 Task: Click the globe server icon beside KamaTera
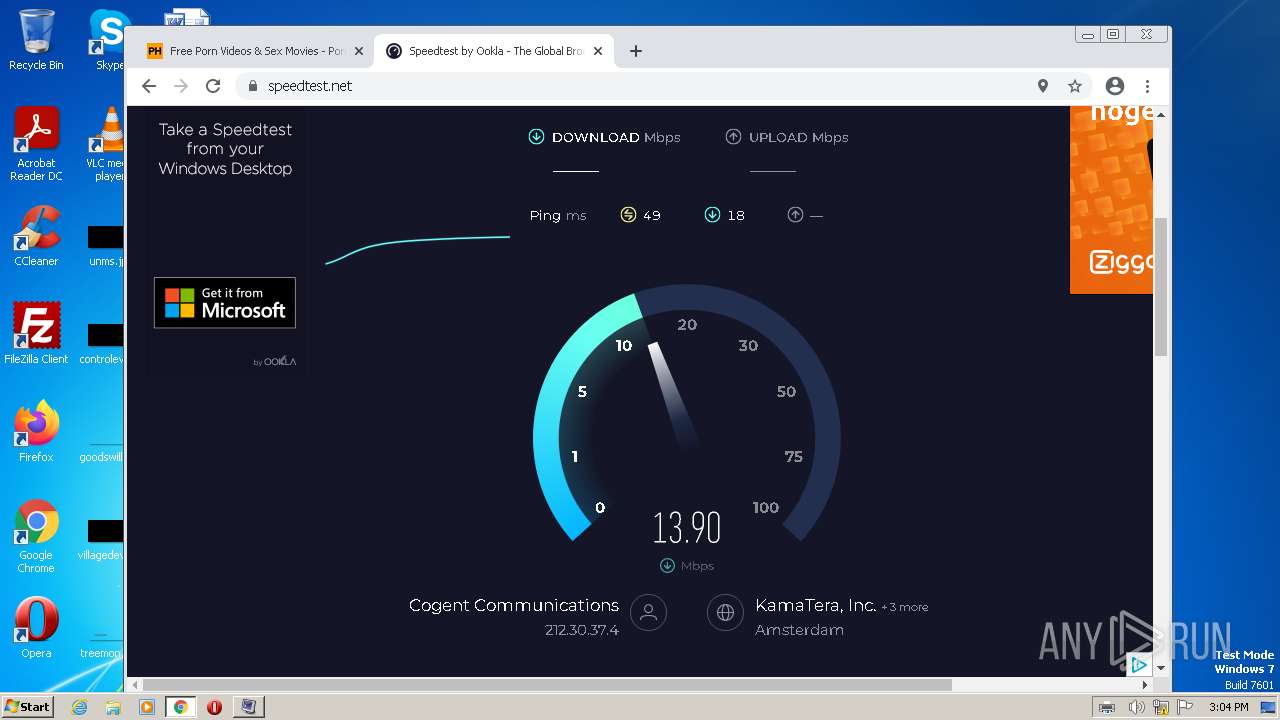(x=725, y=613)
